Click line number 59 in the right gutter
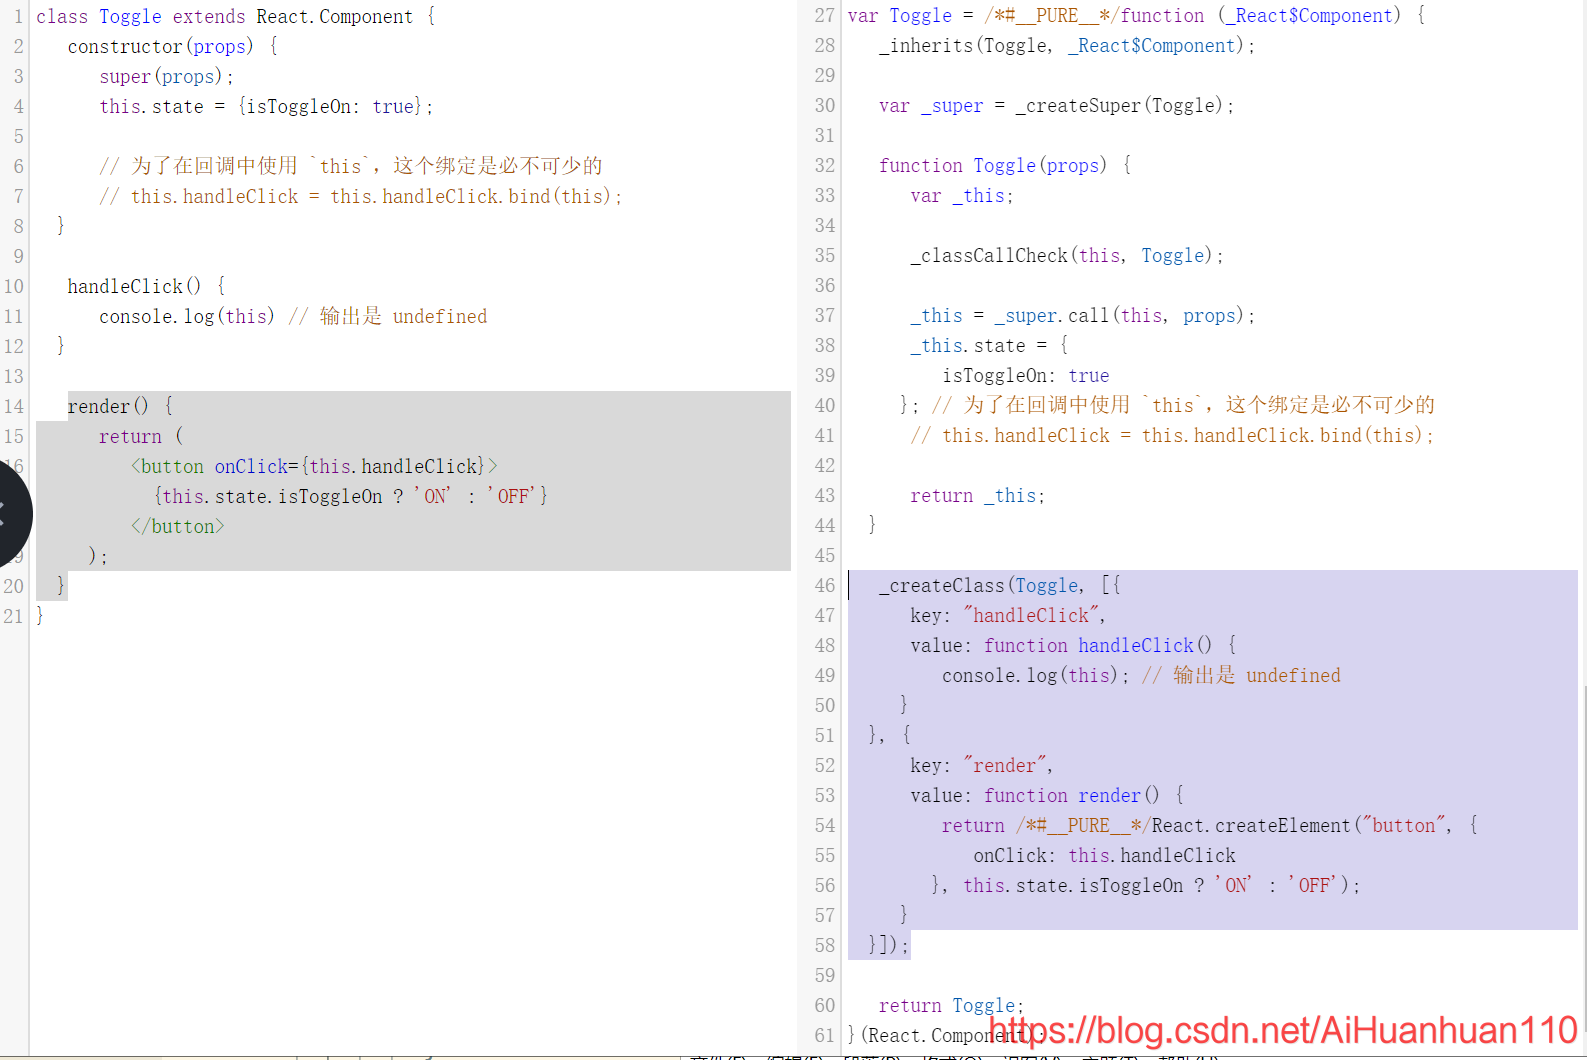Viewport: 1587px width, 1060px height. tap(825, 975)
